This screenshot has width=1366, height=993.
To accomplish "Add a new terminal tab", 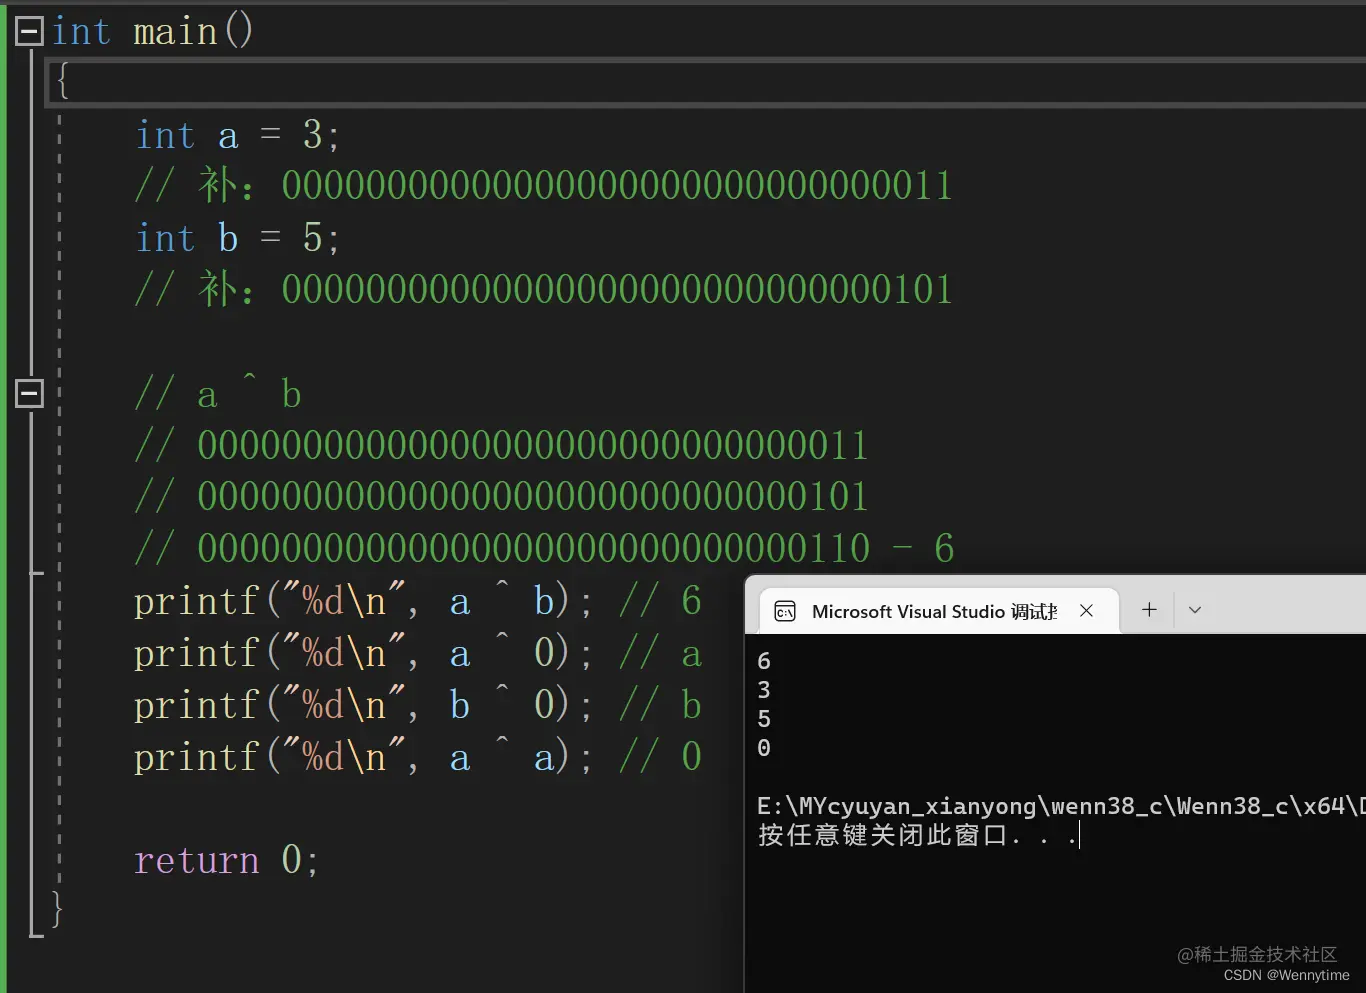I will (1149, 610).
